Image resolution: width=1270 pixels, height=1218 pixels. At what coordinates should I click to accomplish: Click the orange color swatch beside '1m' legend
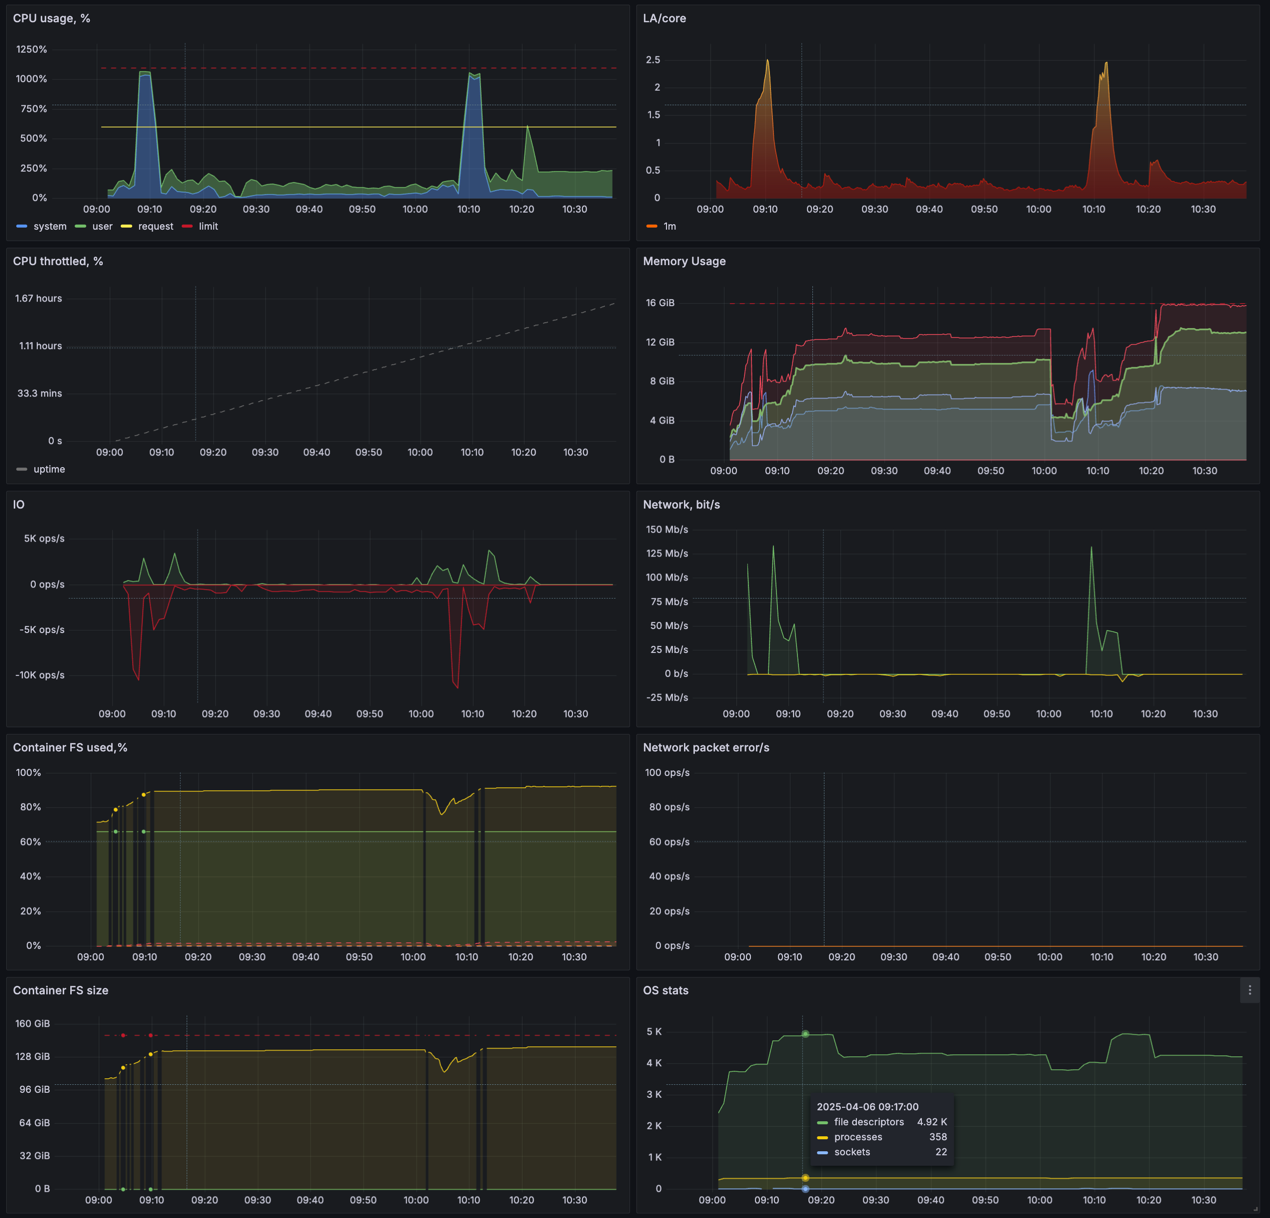point(652,227)
